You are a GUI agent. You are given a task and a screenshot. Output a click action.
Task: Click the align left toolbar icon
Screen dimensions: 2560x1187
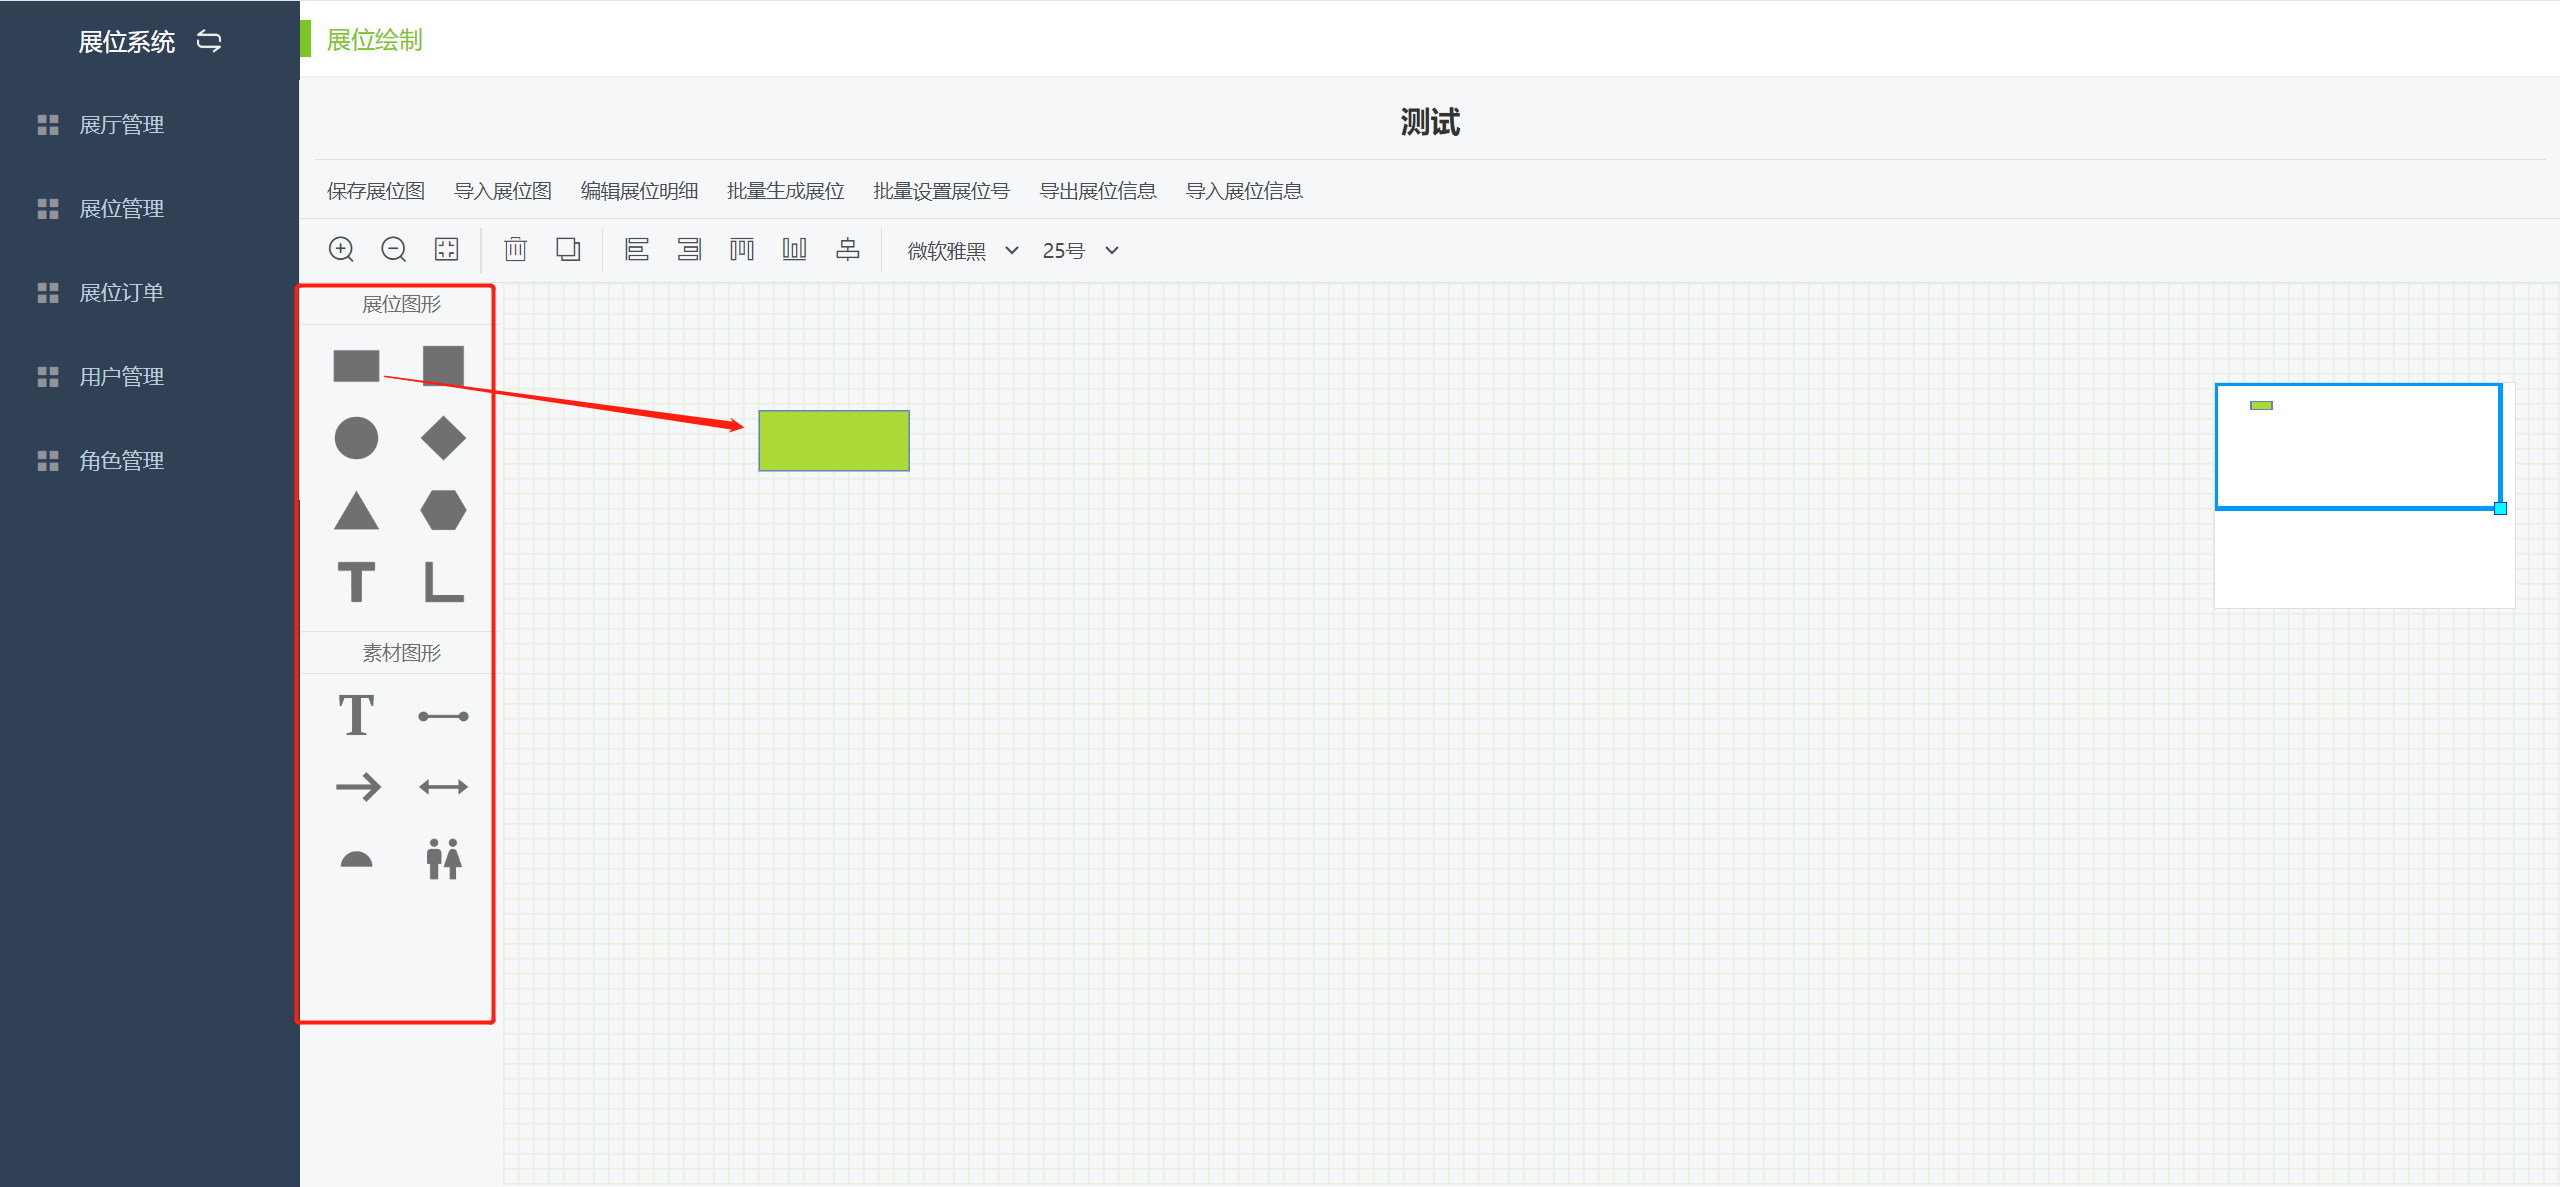[x=637, y=249]
